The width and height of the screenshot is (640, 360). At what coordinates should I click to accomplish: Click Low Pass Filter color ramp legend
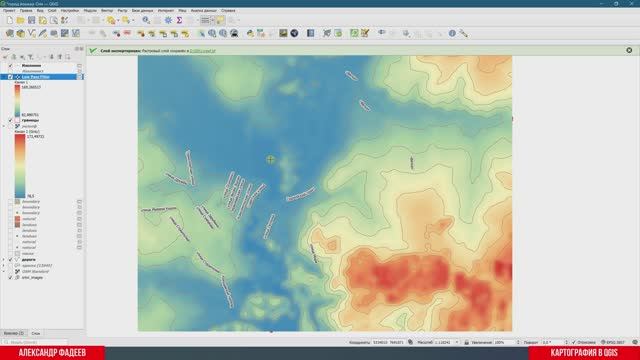pos(17,100)
